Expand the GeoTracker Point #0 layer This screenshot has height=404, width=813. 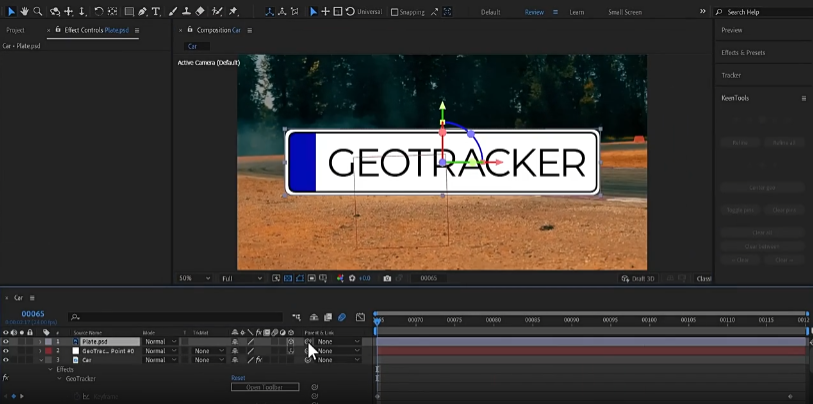[40, 351]
